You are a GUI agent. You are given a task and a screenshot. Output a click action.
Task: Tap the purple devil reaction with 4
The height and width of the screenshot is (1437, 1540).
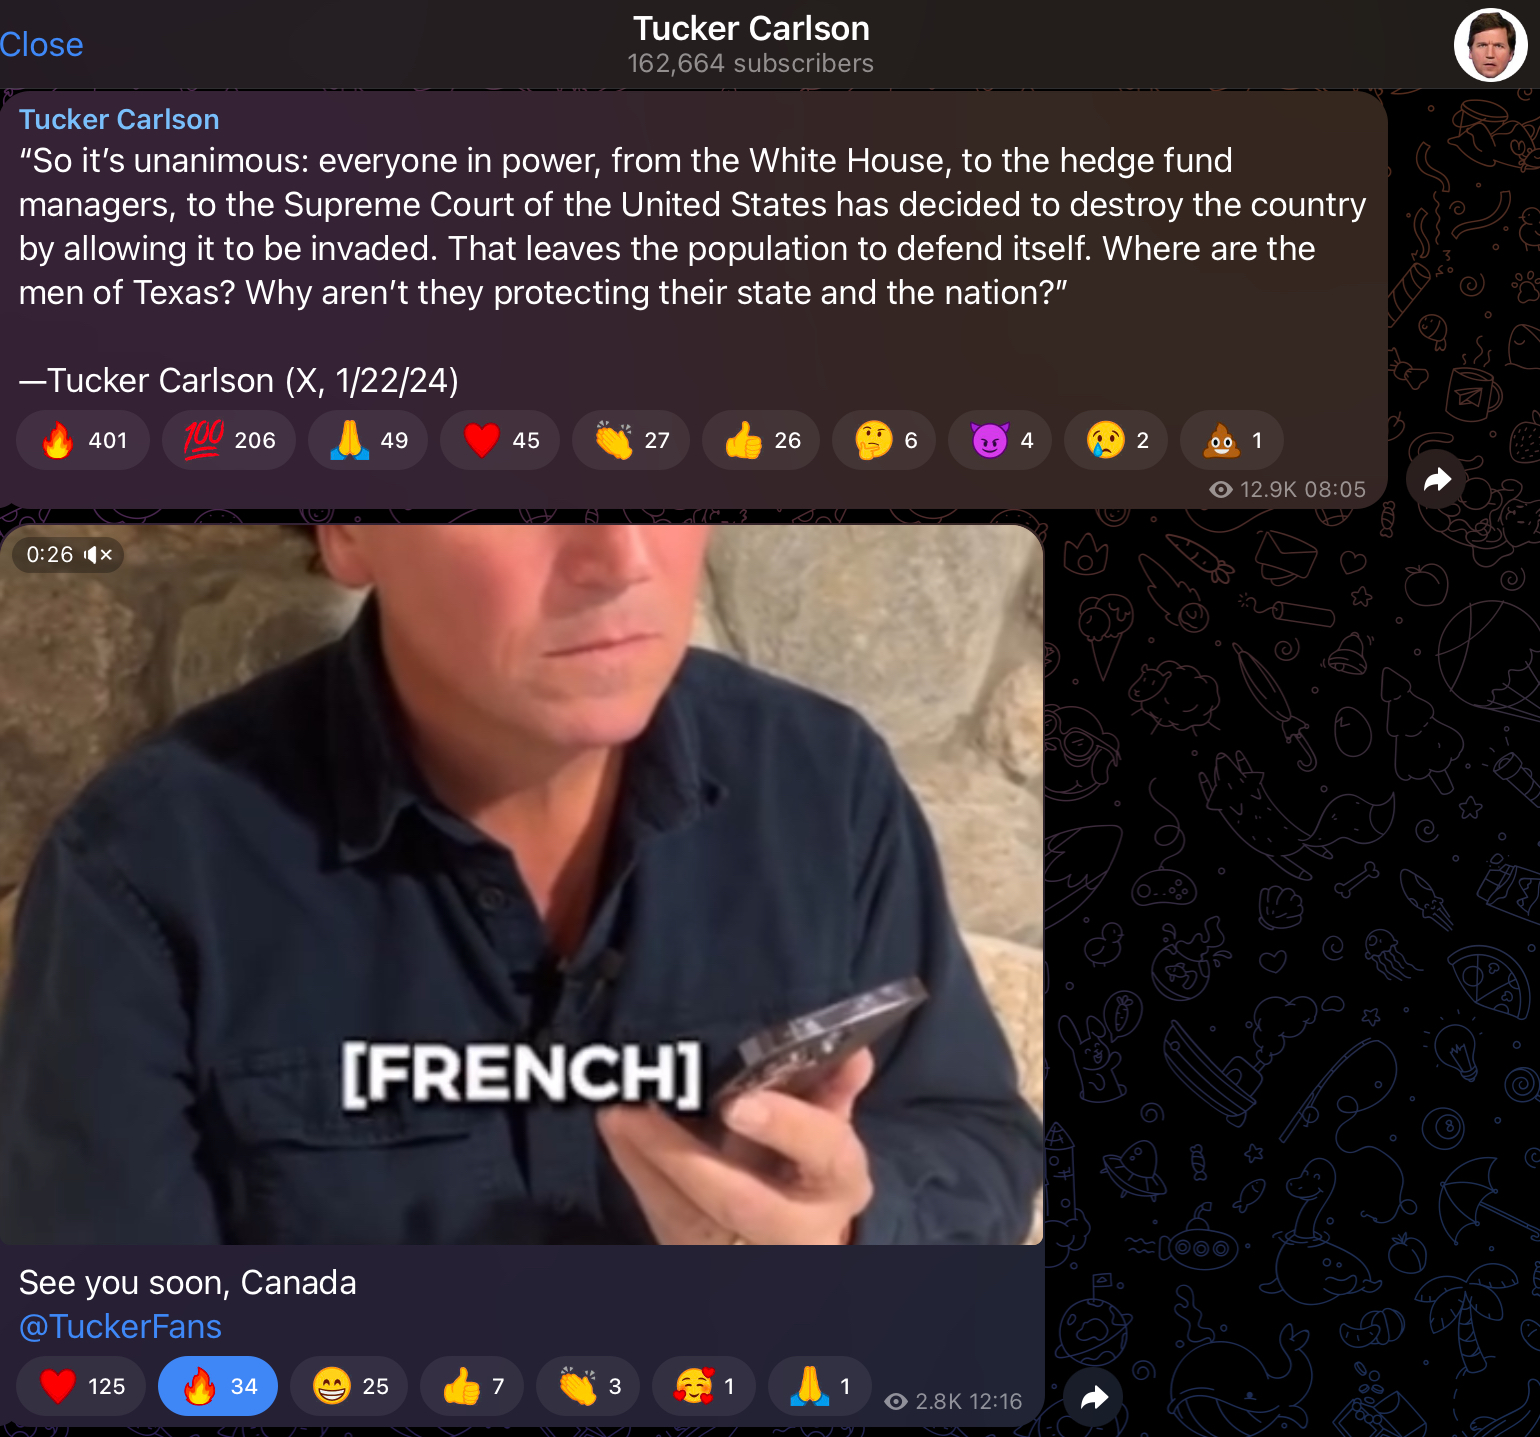click(1000, 440)
